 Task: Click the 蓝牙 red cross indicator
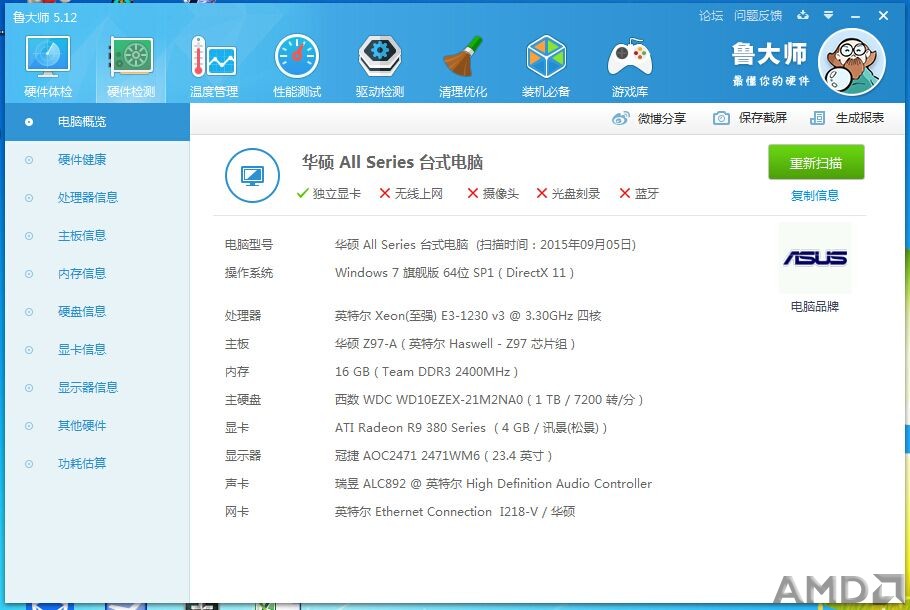pos(624,193)
